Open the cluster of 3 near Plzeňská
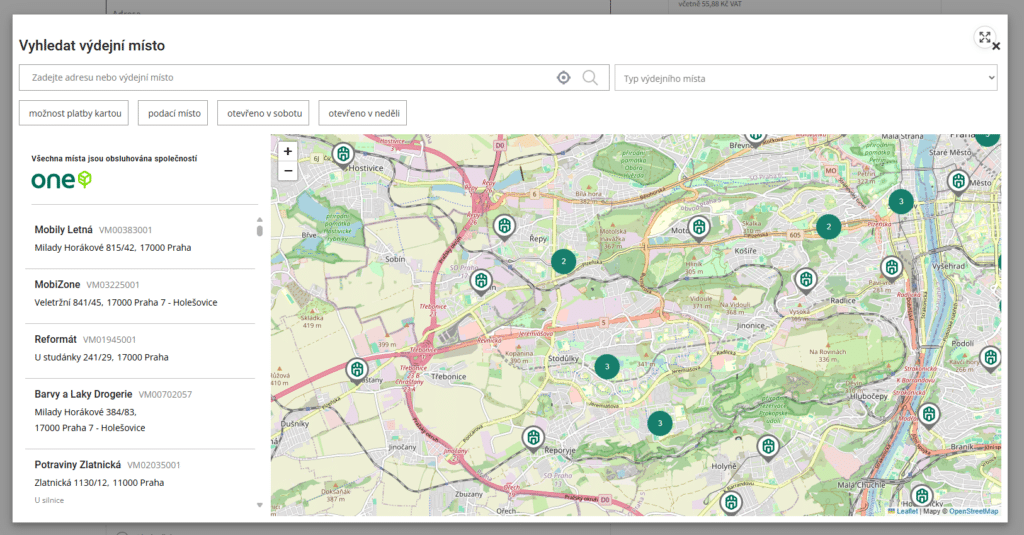Viewport: 1024px width, 535px height. pyautogui.click(x=901, y=201)
